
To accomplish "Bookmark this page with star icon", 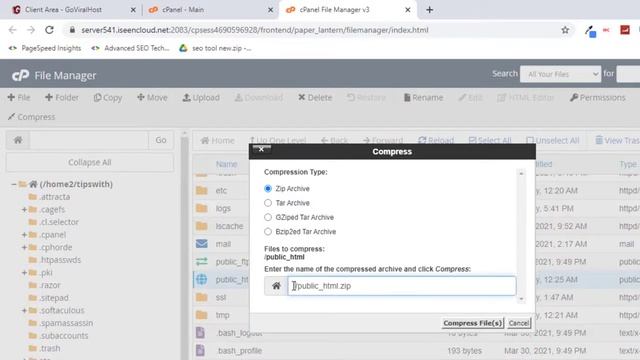I will click(x=565, y=30).
